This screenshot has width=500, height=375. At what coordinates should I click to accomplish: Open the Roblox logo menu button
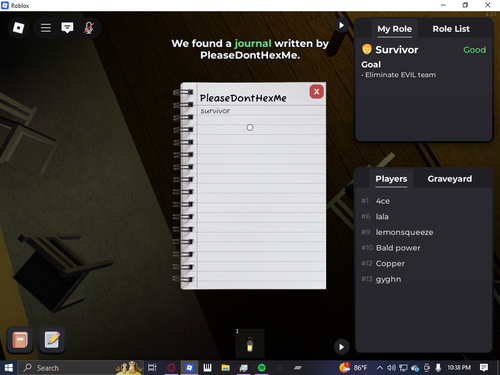click(18, 28)
